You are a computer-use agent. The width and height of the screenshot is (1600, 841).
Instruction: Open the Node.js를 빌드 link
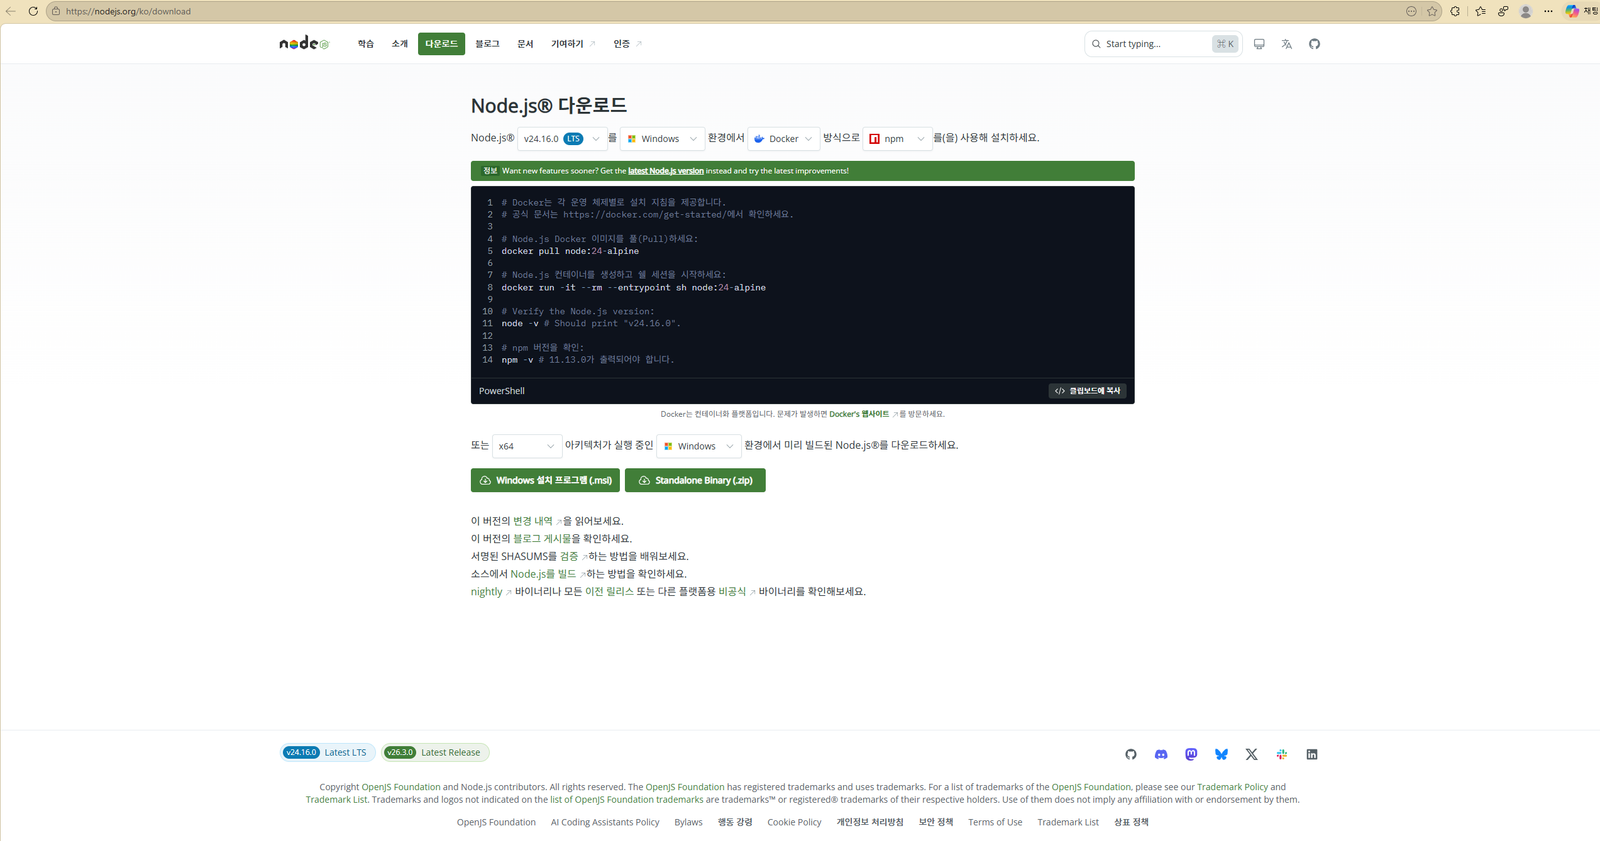coord(547,574)
